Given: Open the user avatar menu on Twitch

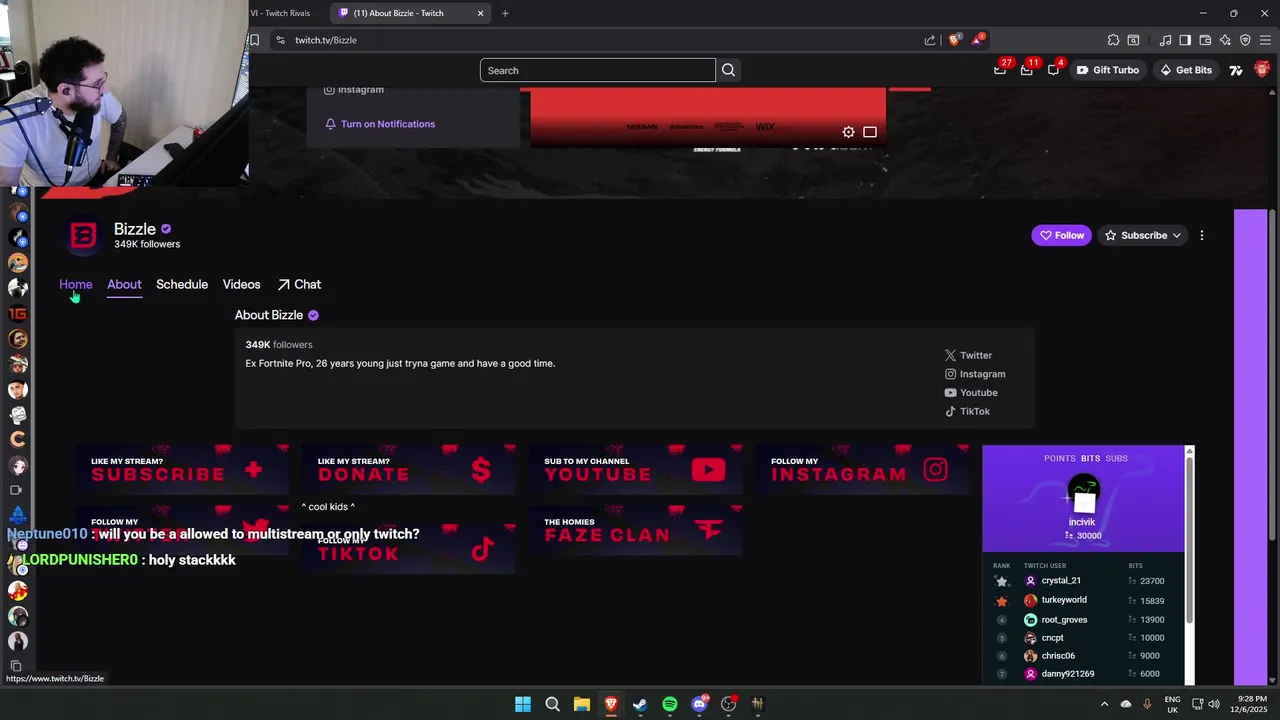Looking at the screenshot, I should 1262,70.
